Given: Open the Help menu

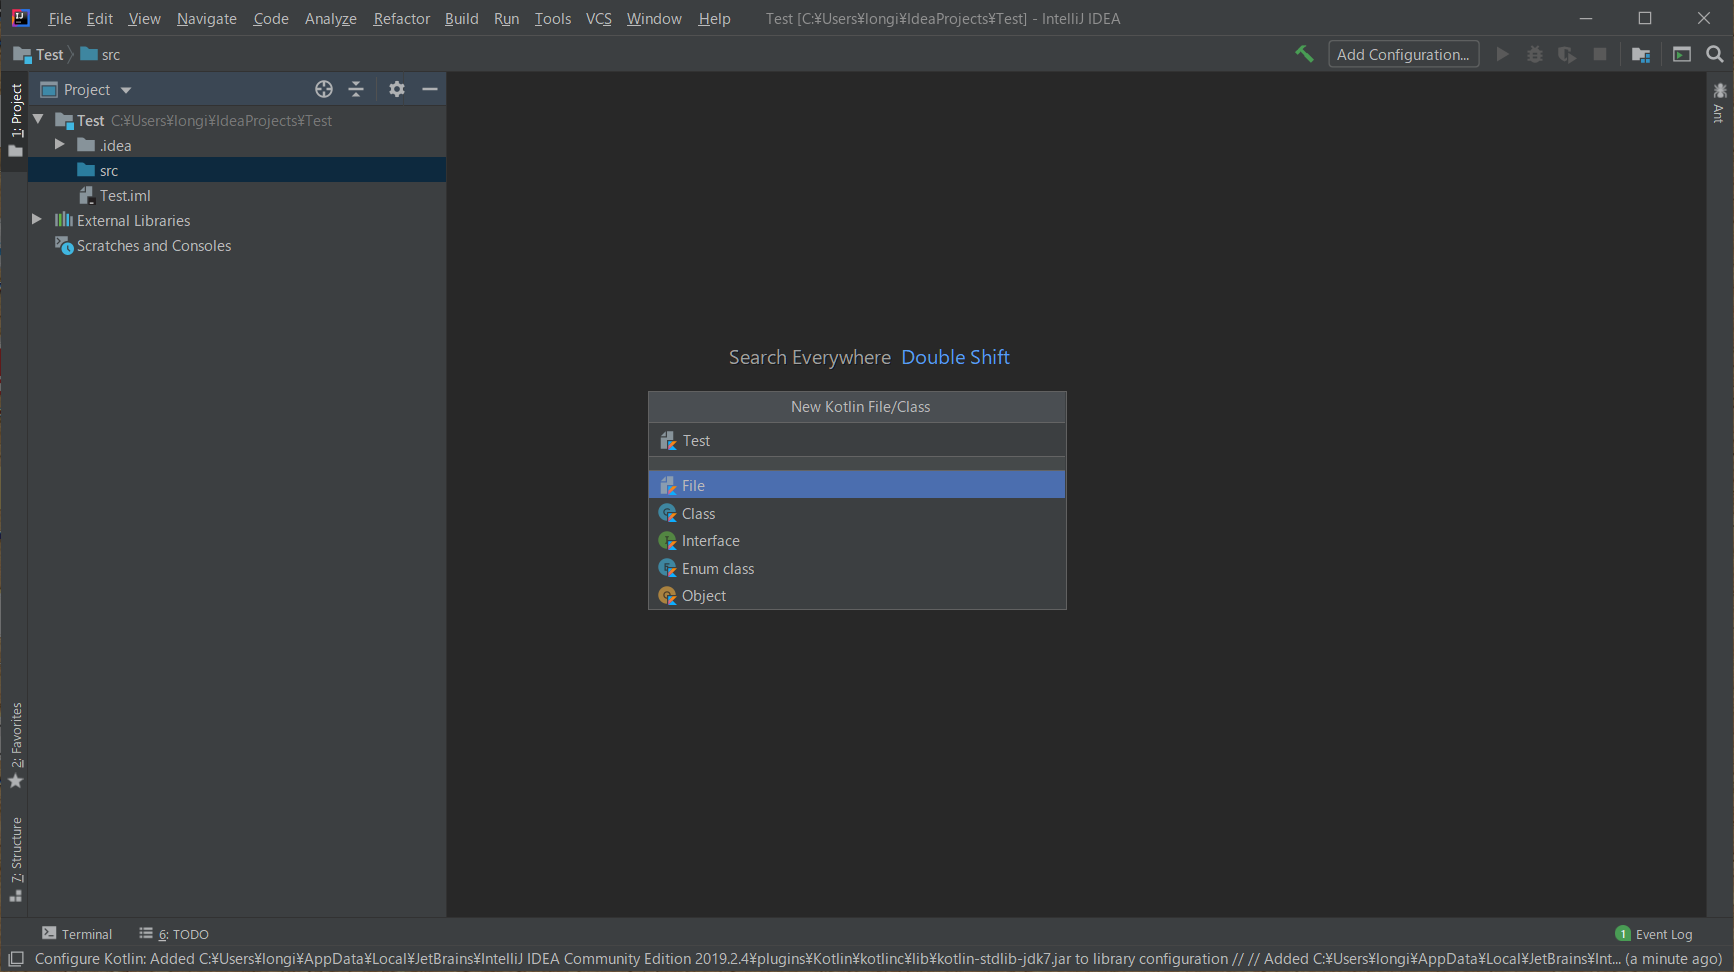Looking at the screenshot, I should click(x=714, y=18).
